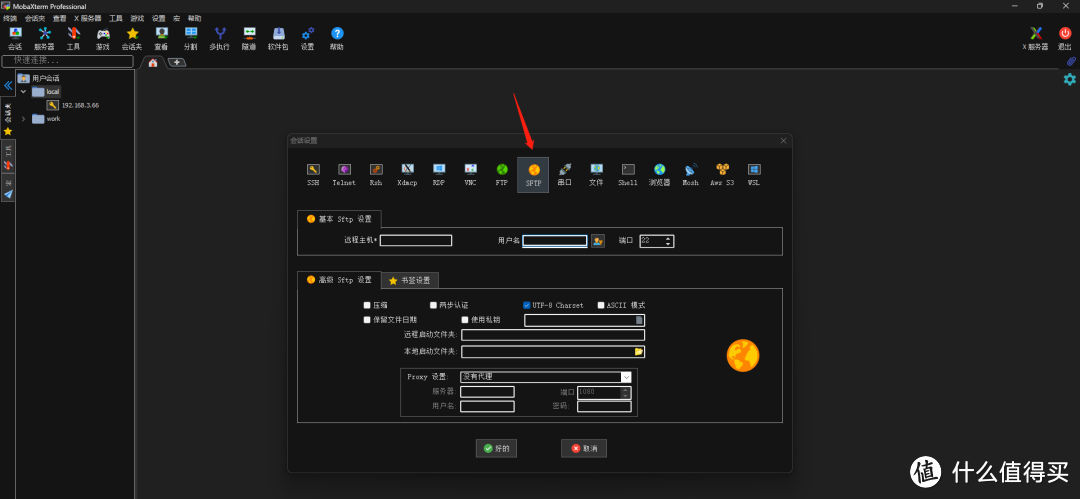1080x499 pixels.
Task: Switch to the 高级 Sftp 设置 tab
Action: (x=339, y=280)
